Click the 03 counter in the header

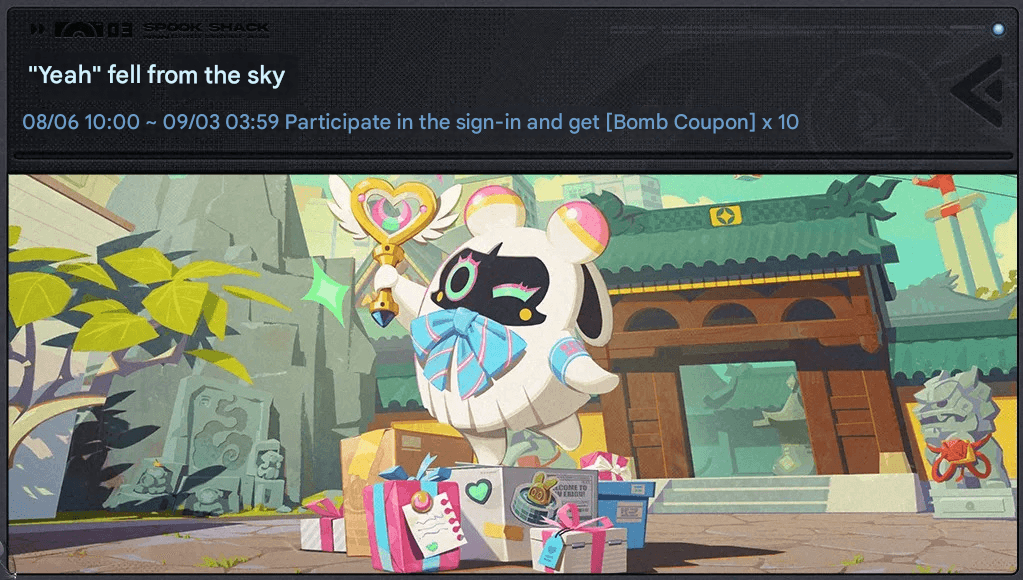coord(121,29)
